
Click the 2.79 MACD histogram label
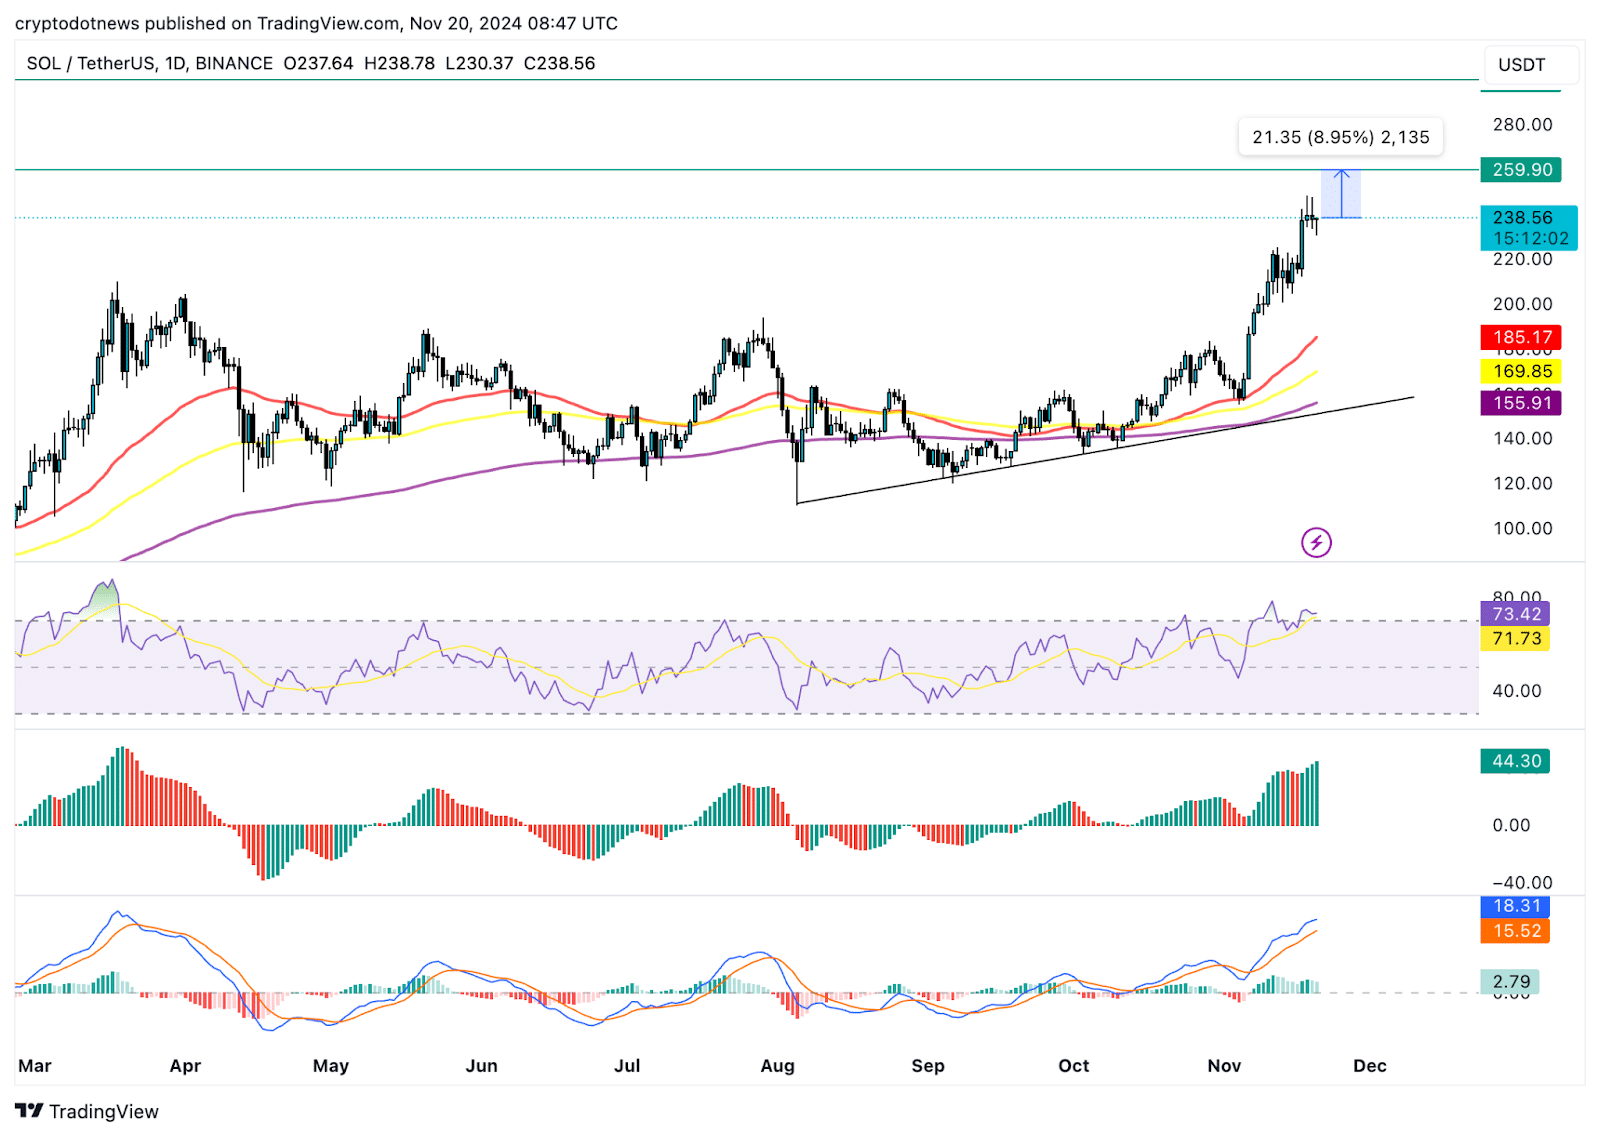(1510, 982)
